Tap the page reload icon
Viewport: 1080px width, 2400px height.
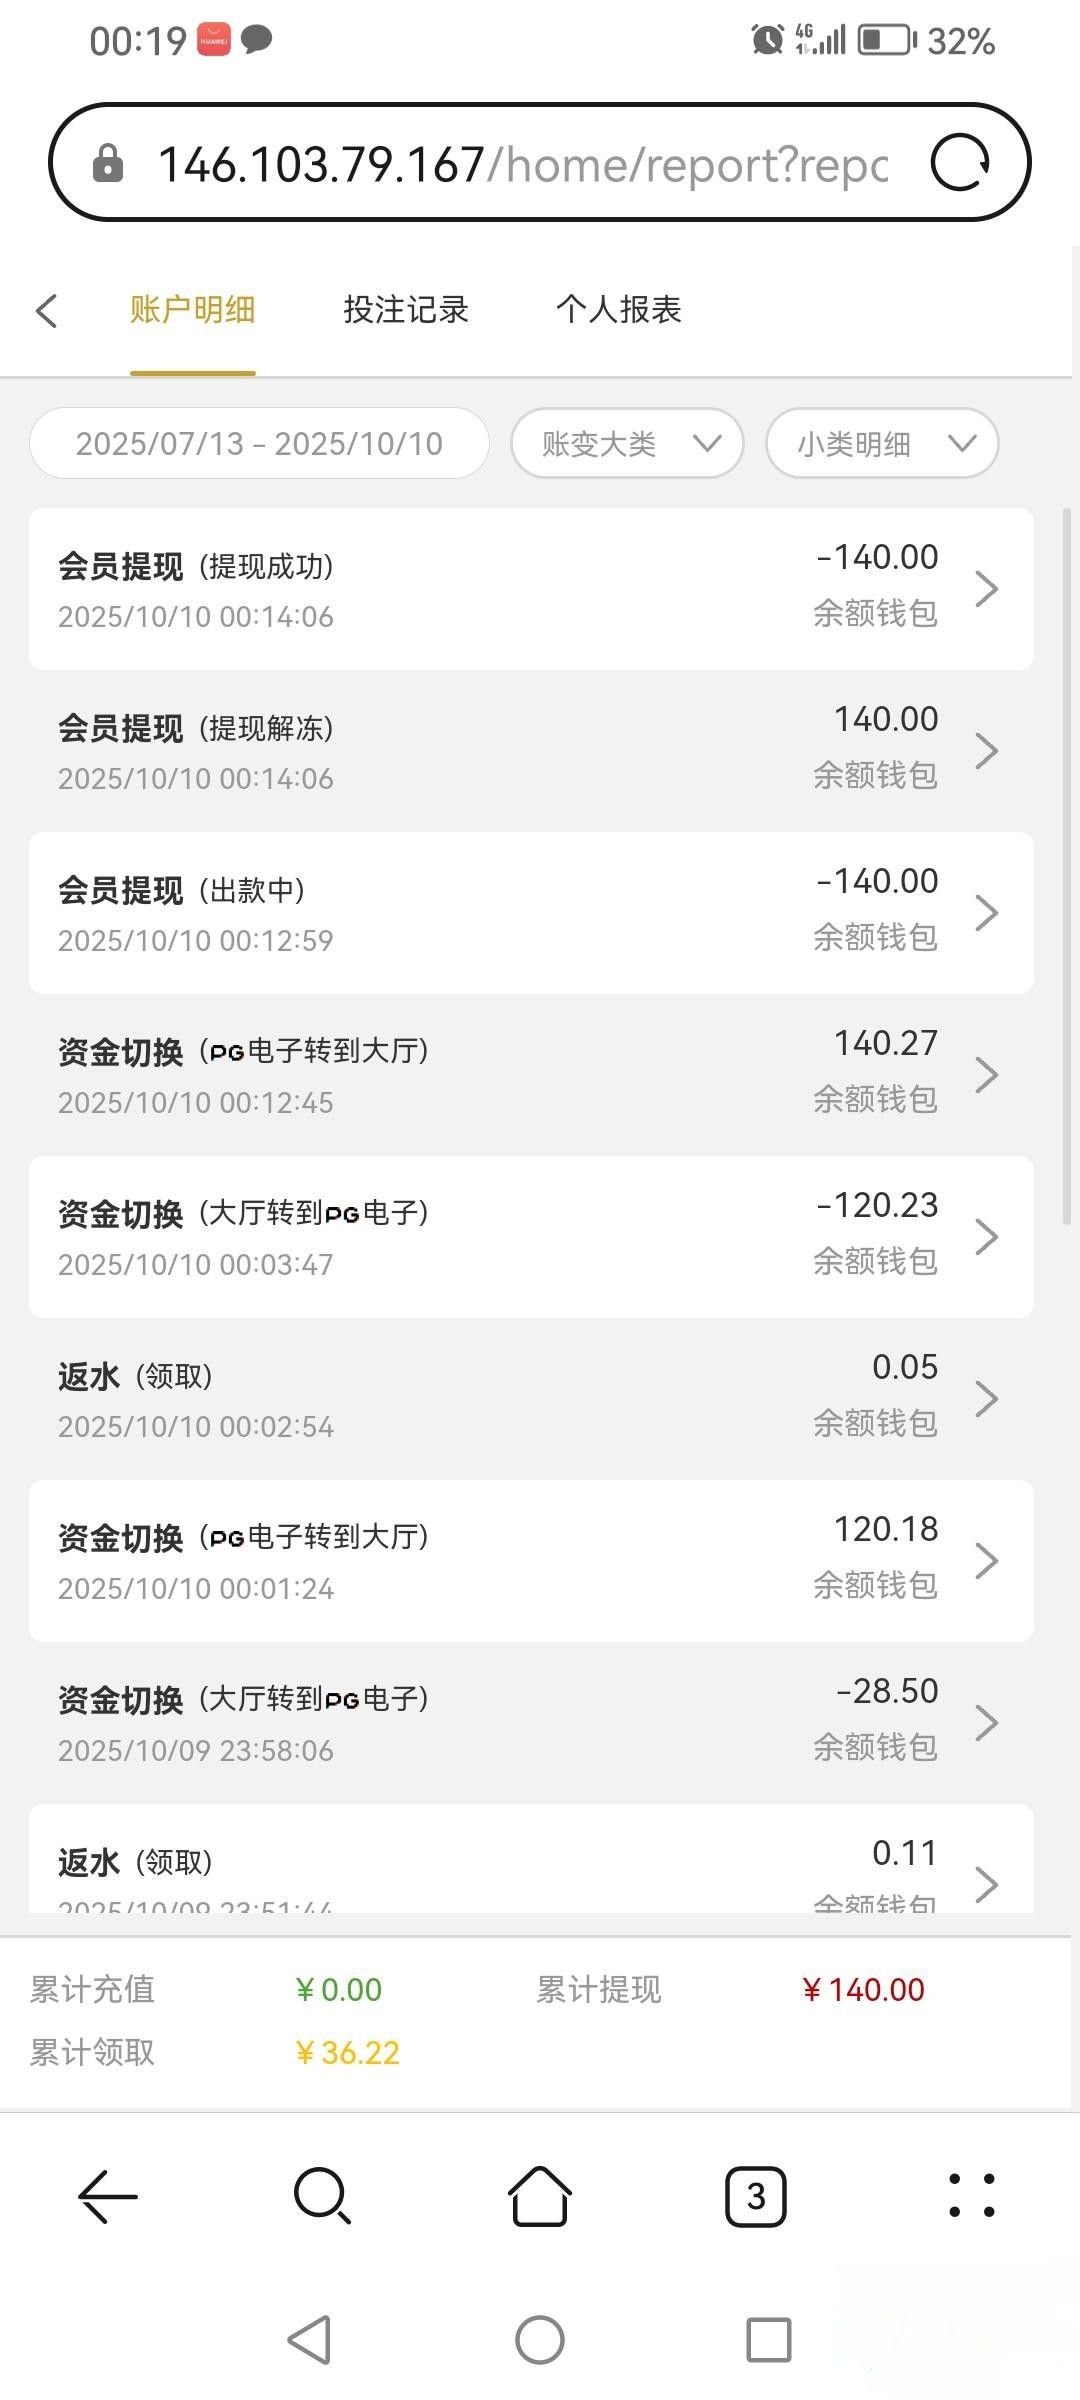coord(960,163)
